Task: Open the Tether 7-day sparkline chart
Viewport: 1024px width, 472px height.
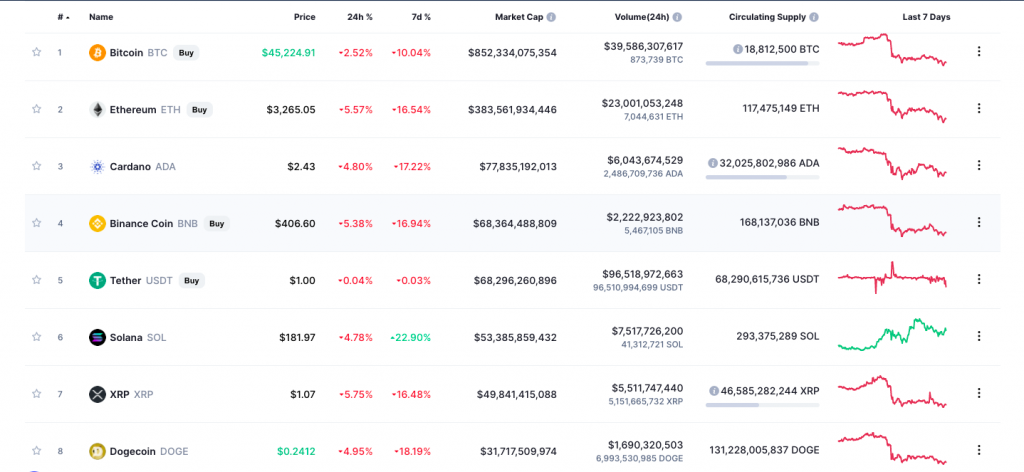Action: point(892,277)
